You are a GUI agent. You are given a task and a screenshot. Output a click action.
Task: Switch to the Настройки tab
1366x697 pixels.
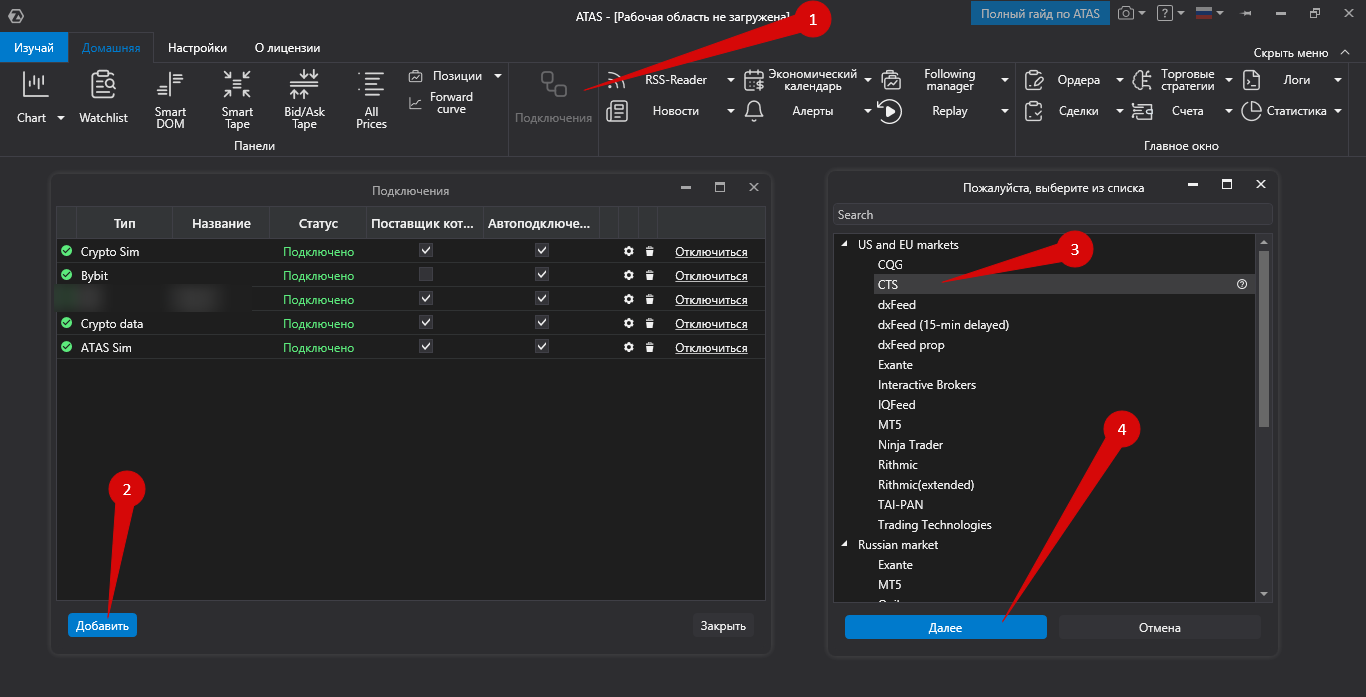click(x=197, y=48)
